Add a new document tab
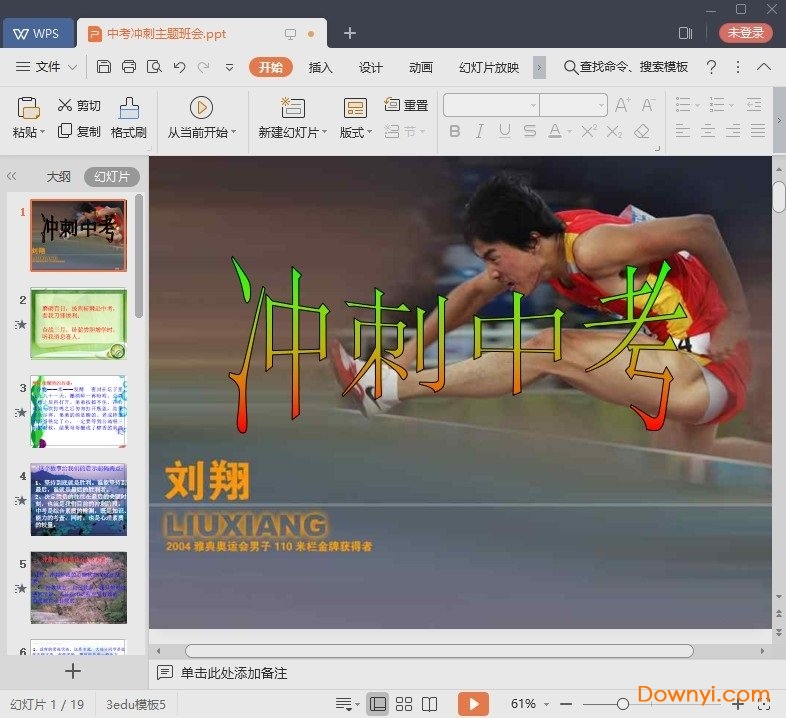The width and height of the screenshot is (786, 718). pyautogui.click(x=350, y=33)
